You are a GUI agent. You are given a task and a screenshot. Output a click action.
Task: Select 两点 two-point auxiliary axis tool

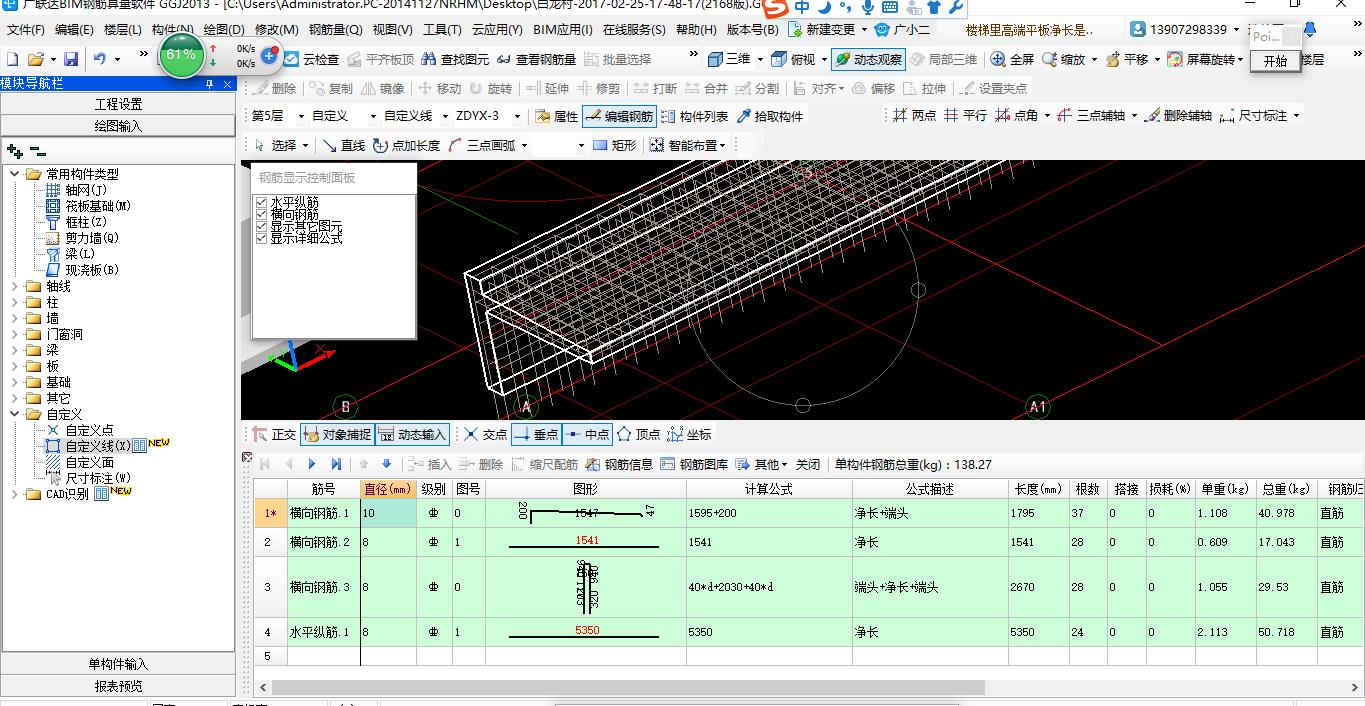(915, 116)
